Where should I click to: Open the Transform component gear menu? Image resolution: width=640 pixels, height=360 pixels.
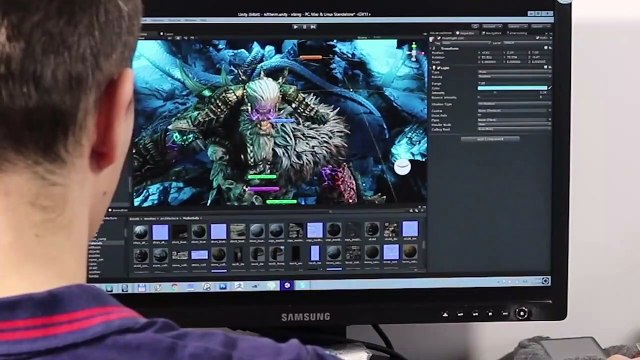tap(550, 48)
